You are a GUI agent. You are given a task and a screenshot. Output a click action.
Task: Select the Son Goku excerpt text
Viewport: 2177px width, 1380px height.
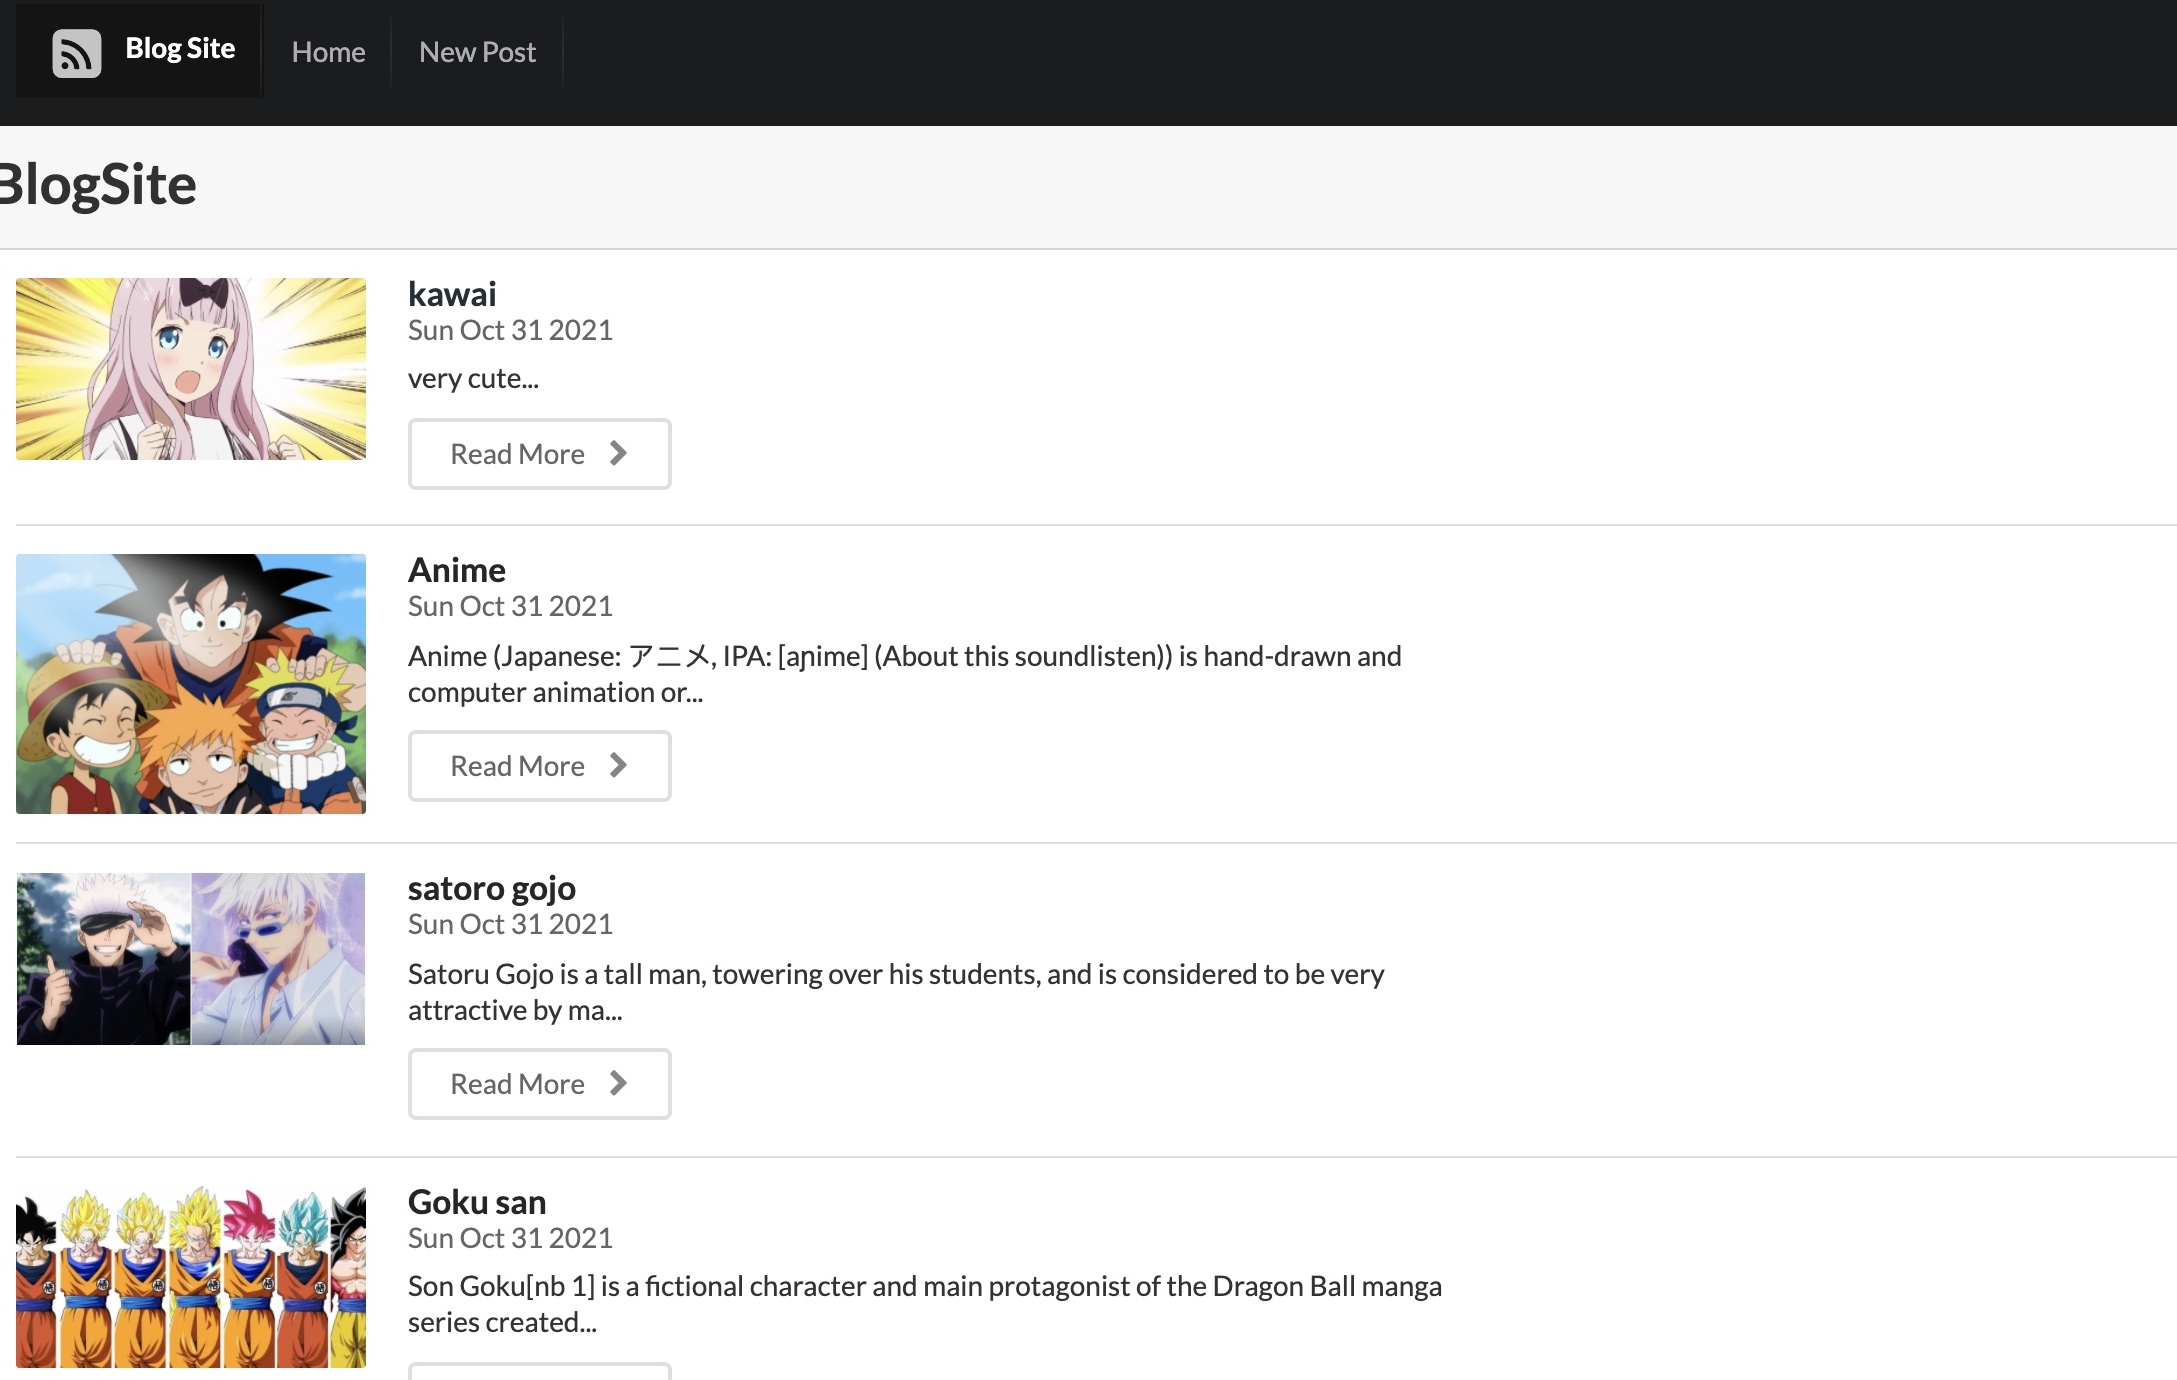tap(925, 1304)
